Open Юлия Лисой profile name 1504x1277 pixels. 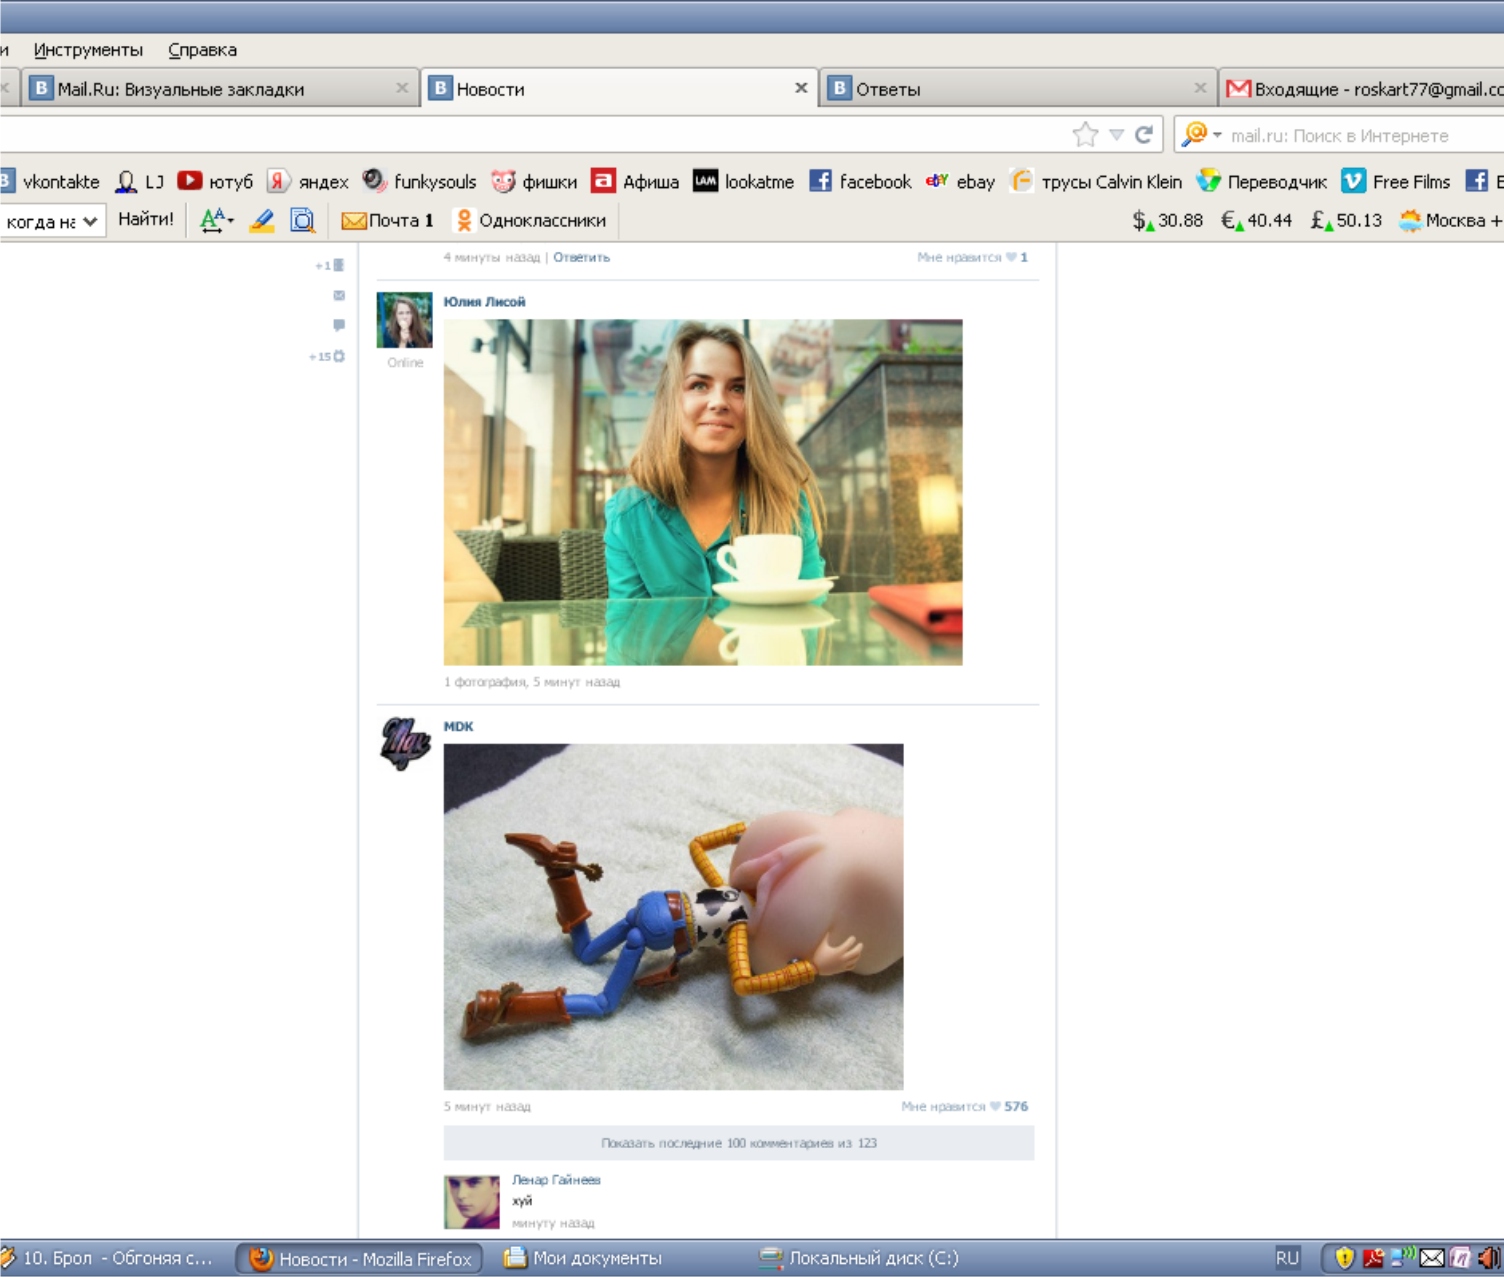pyautogui.click(x=484, y=301)
